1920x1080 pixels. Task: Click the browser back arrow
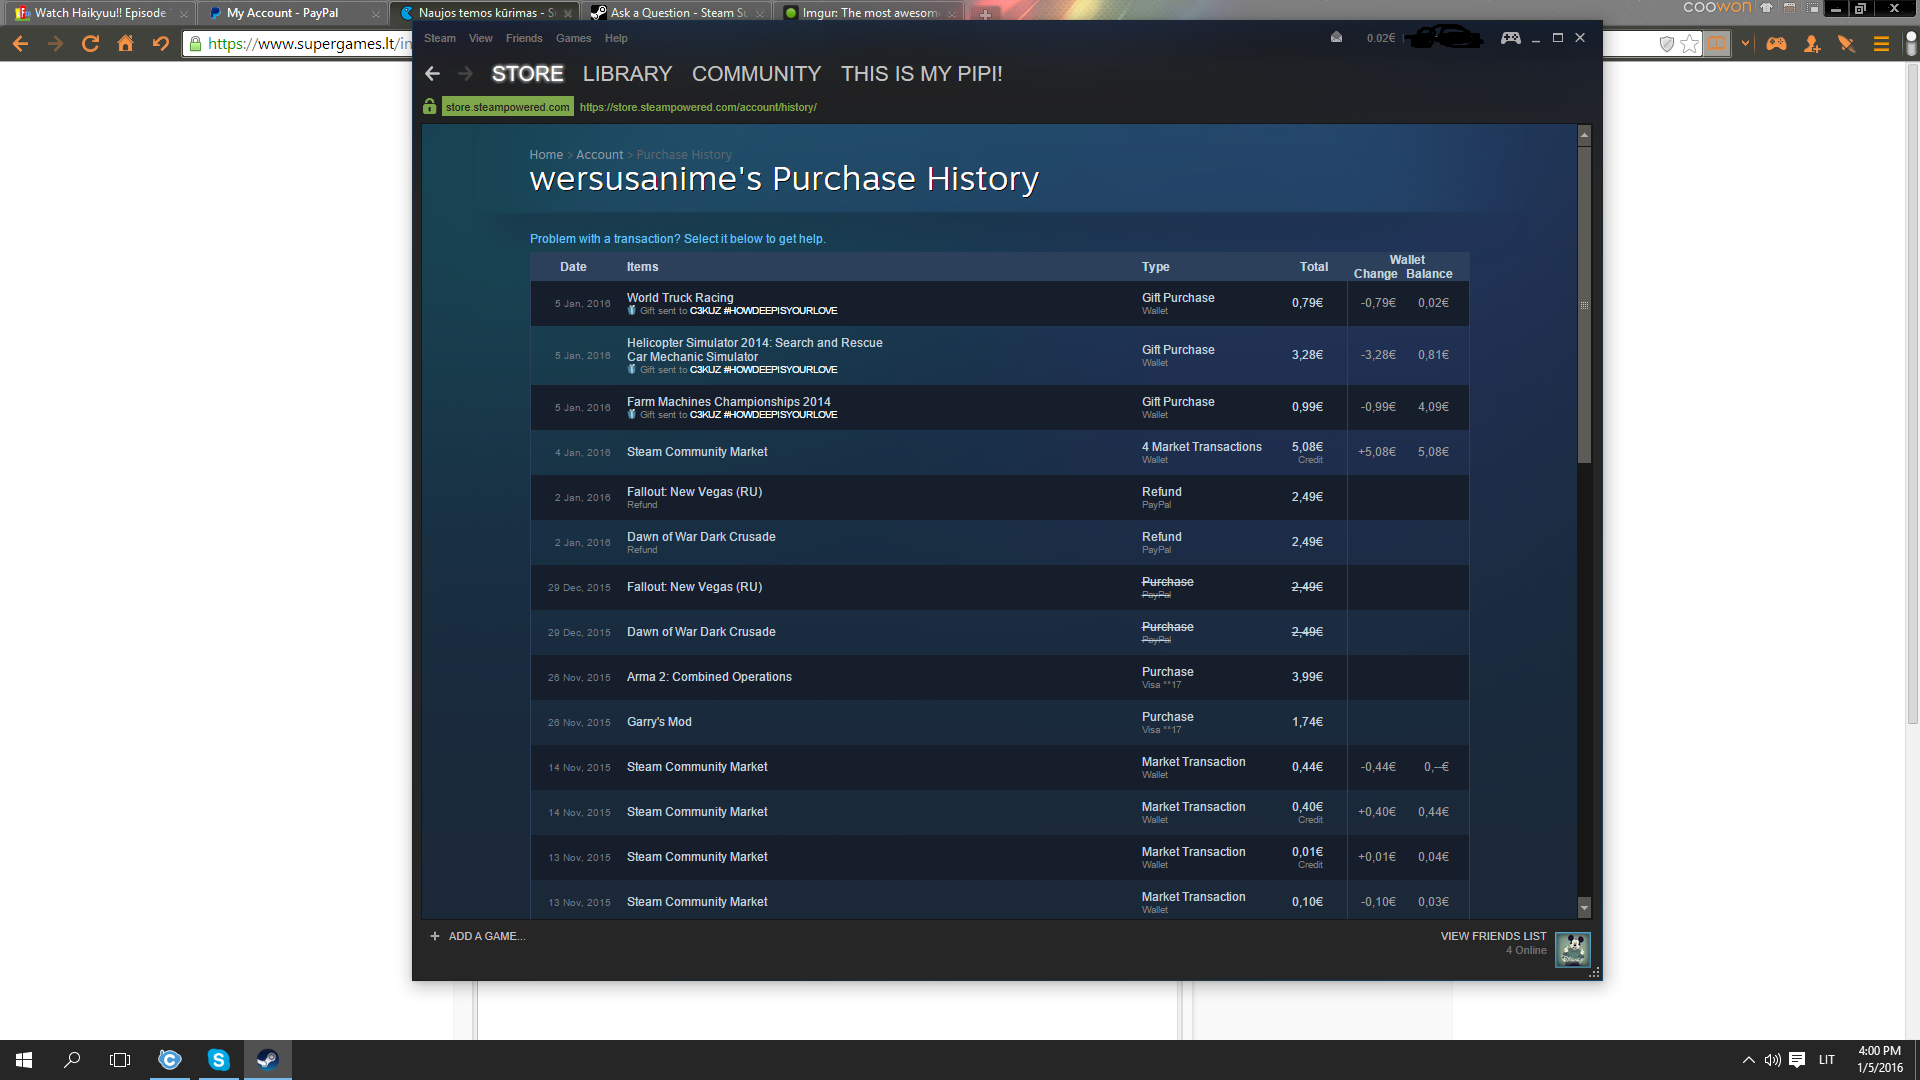pos(20,43)
